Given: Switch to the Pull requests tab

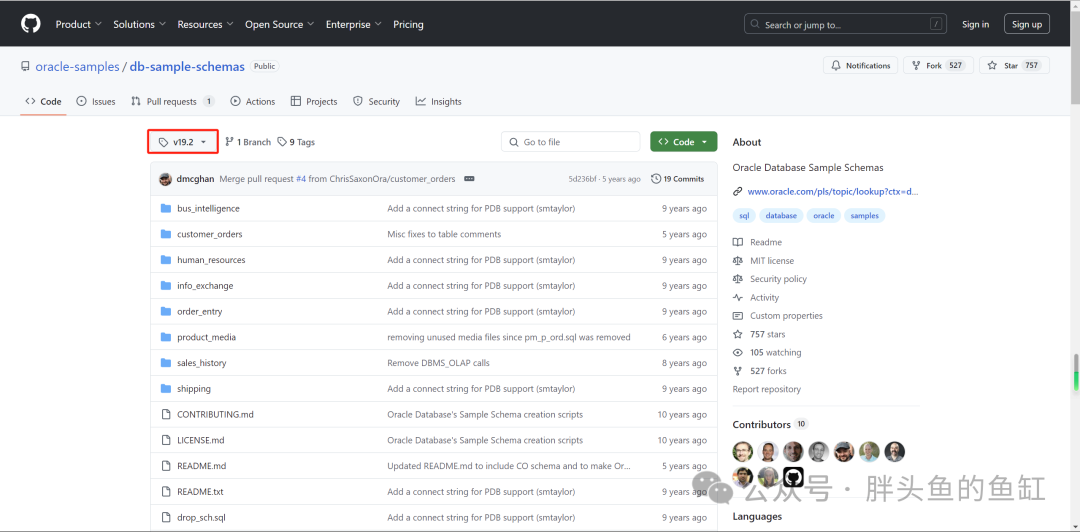Looking at the screenshot, I should 171,101.
